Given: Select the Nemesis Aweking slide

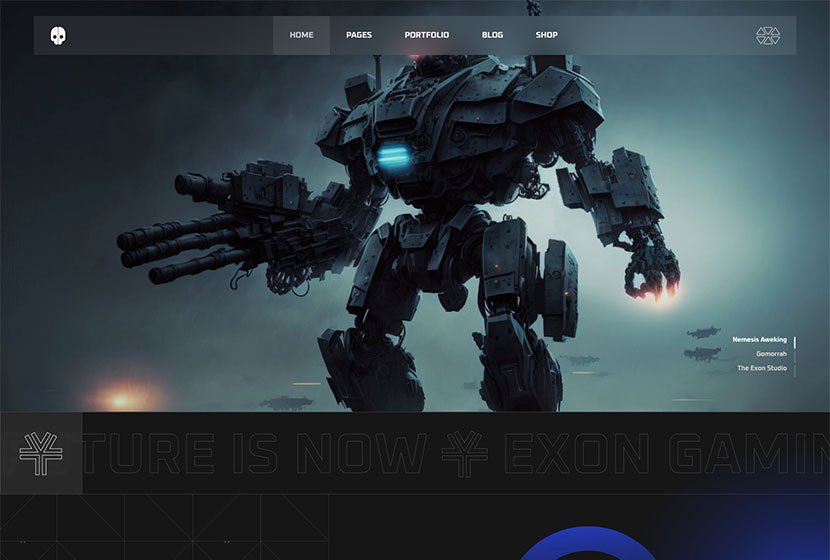Looking at the screenshot, I should tap(759, 340).
